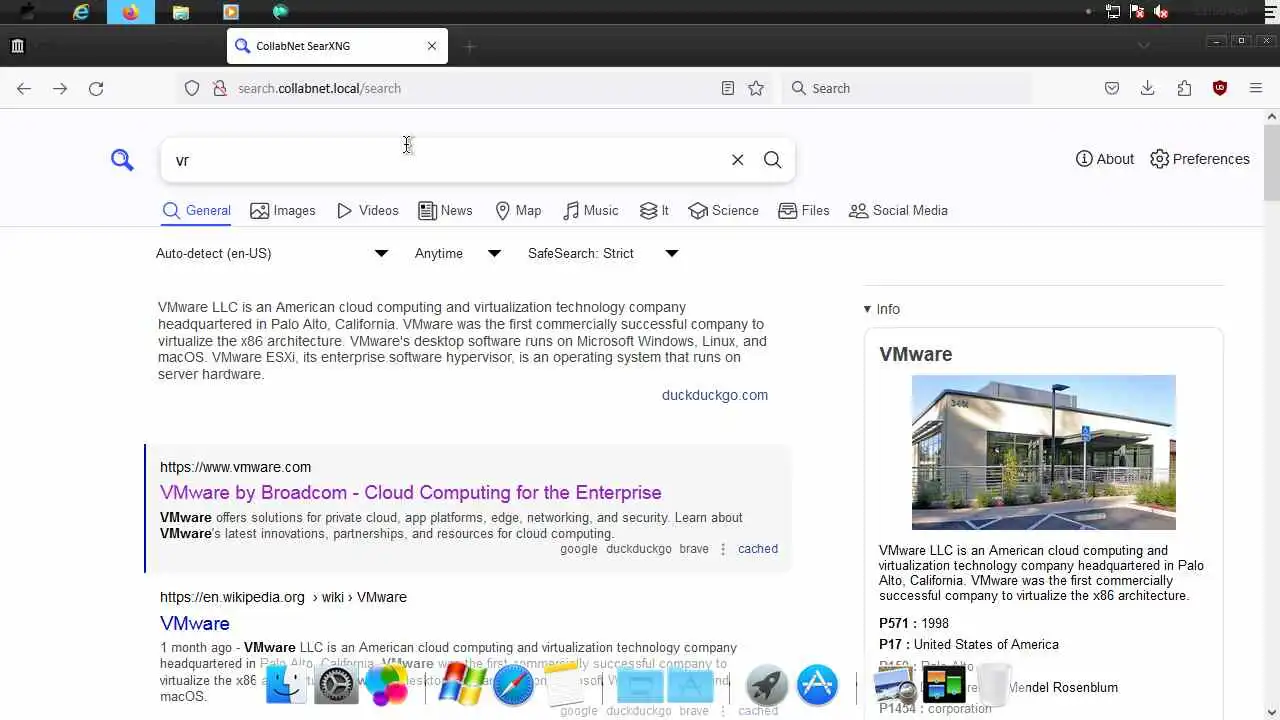Go forward one page

60,88
